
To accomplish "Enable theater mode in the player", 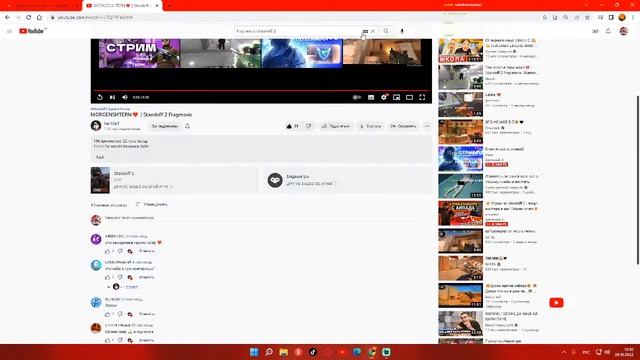I will coord(409,97).
